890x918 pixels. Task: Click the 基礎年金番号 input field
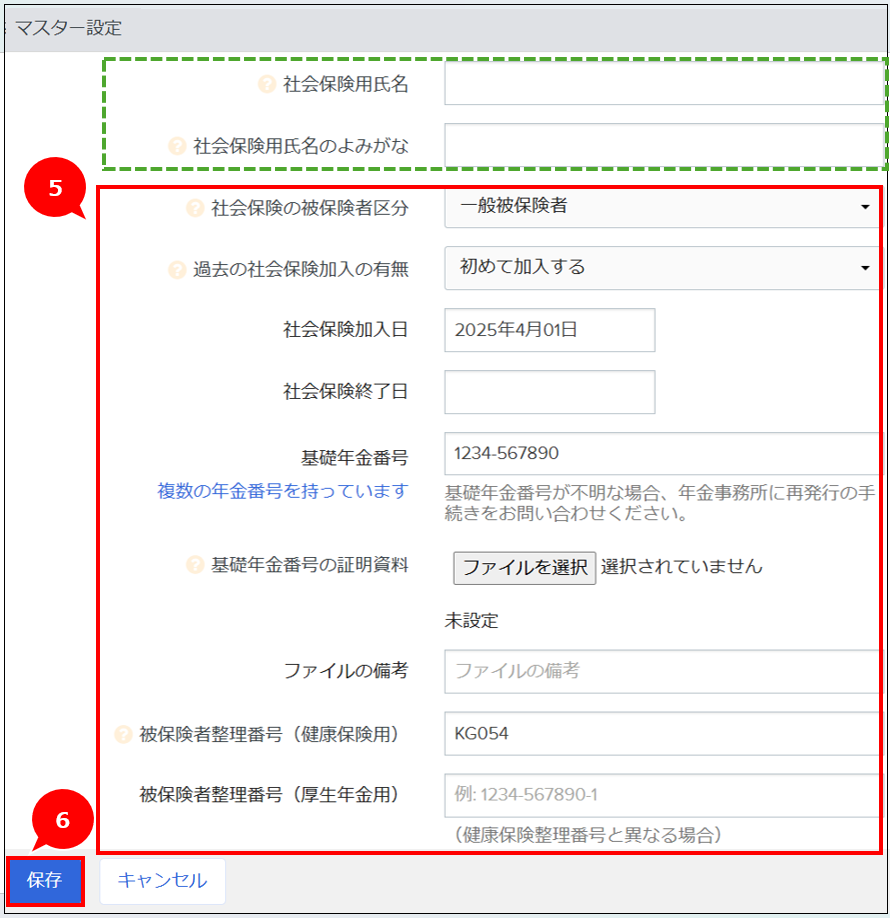click(662, 454)
